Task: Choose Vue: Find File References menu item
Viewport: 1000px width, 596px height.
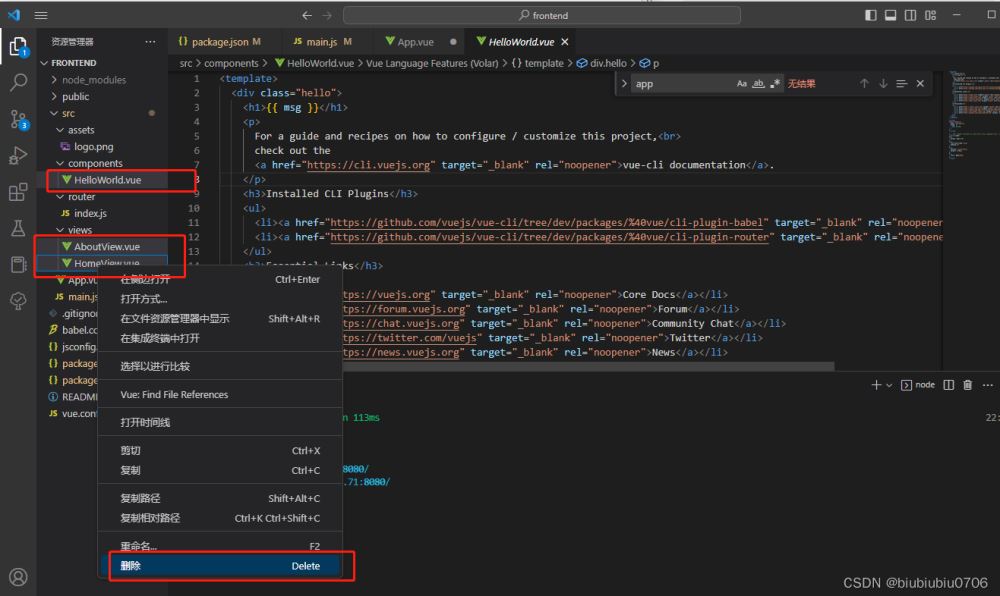Action: click(174, 395)
